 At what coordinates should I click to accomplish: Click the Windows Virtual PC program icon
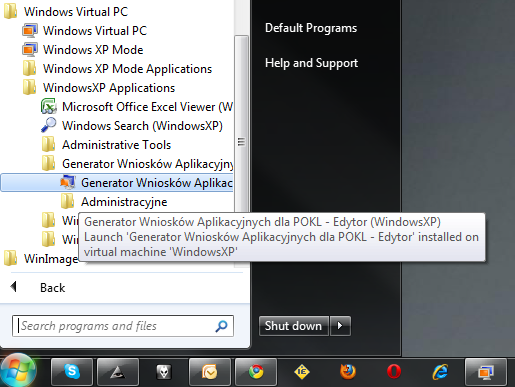[x=30, y=31]
